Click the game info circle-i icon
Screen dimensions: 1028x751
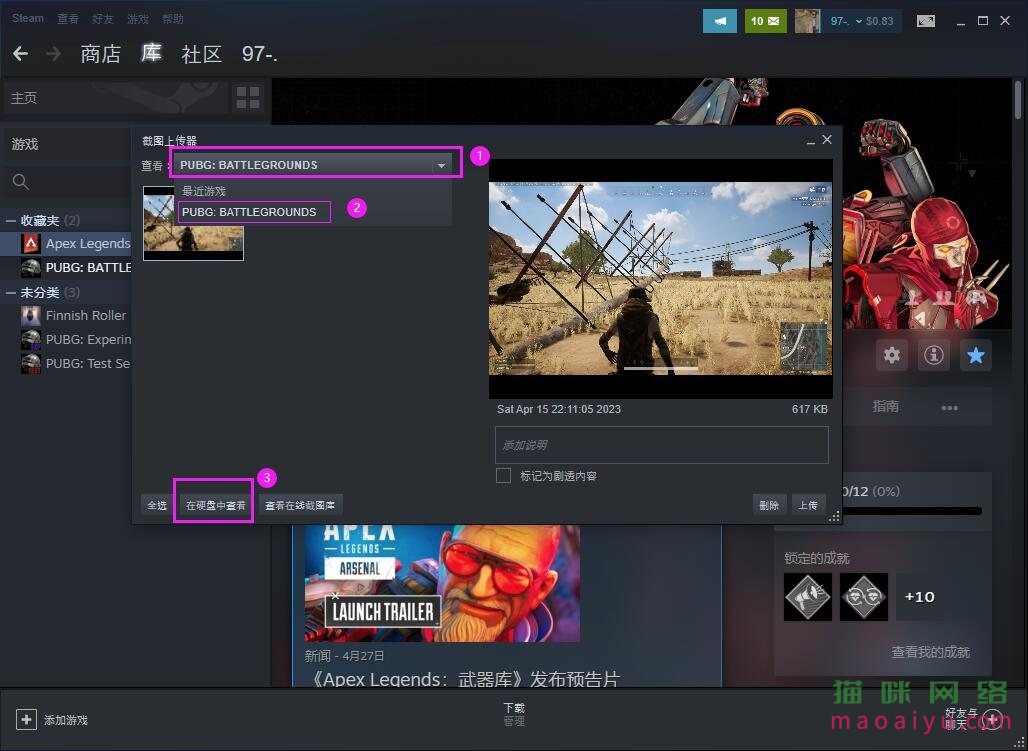pos(933,354)
